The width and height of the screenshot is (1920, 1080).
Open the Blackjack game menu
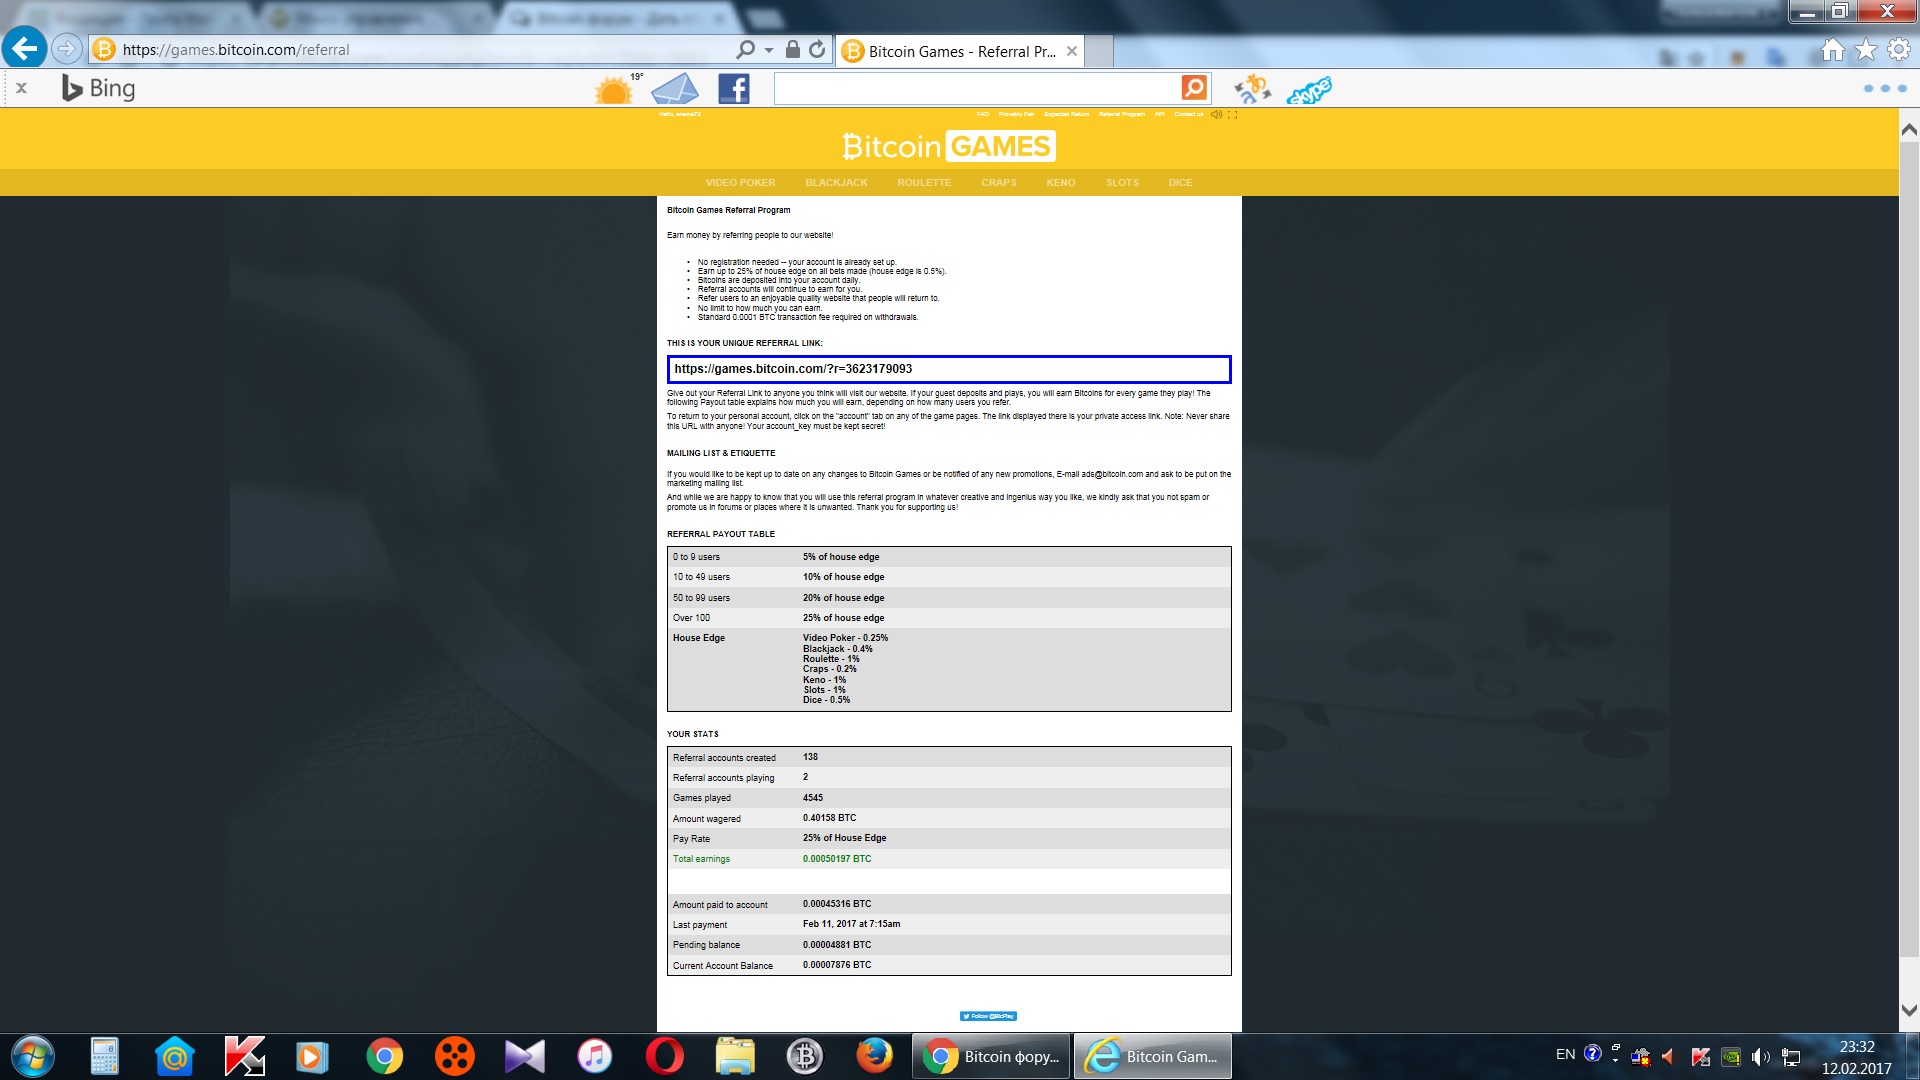(x=836, y=183)
